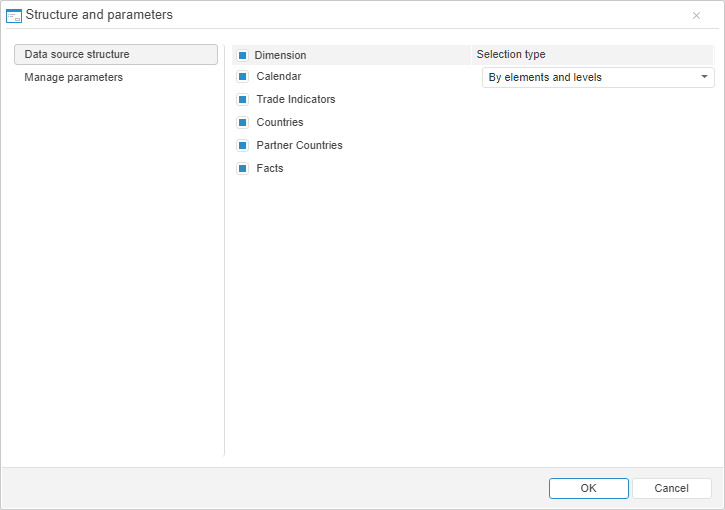Uncheck the Facts dimension checkbox
Image resolution: width=725 pixels, height=510 pixels.
[242, 168]
